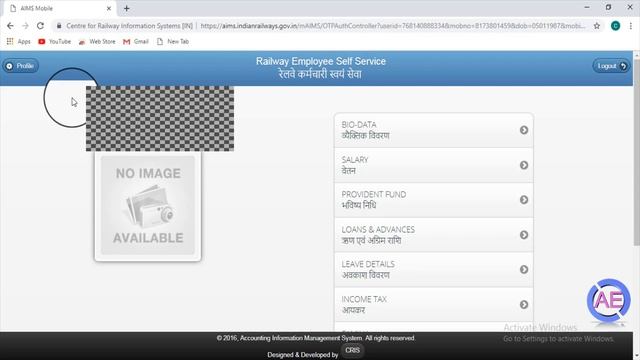640x360 pixels.
Task: Click the arrow icon on the LOANS & ADVANCES row
Action: point(524,235)
